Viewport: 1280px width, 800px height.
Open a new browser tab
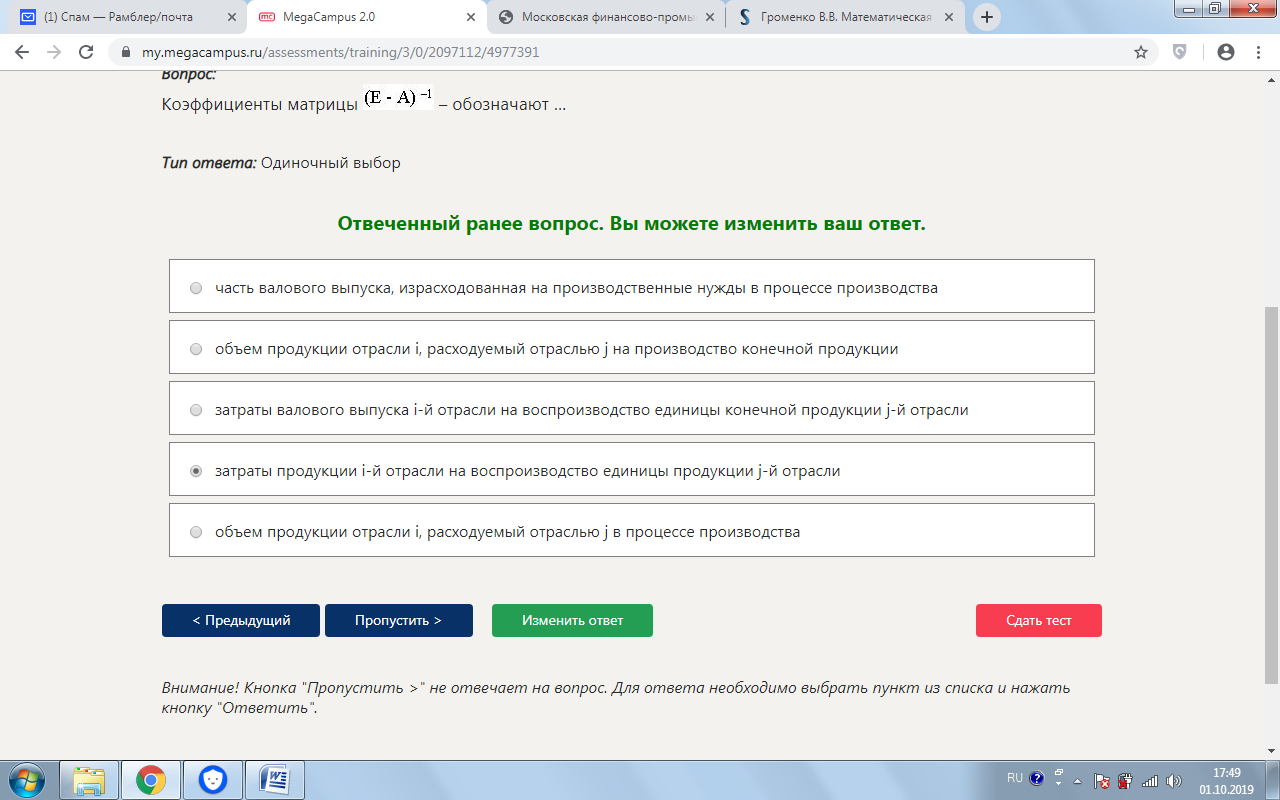click(987, 17)
